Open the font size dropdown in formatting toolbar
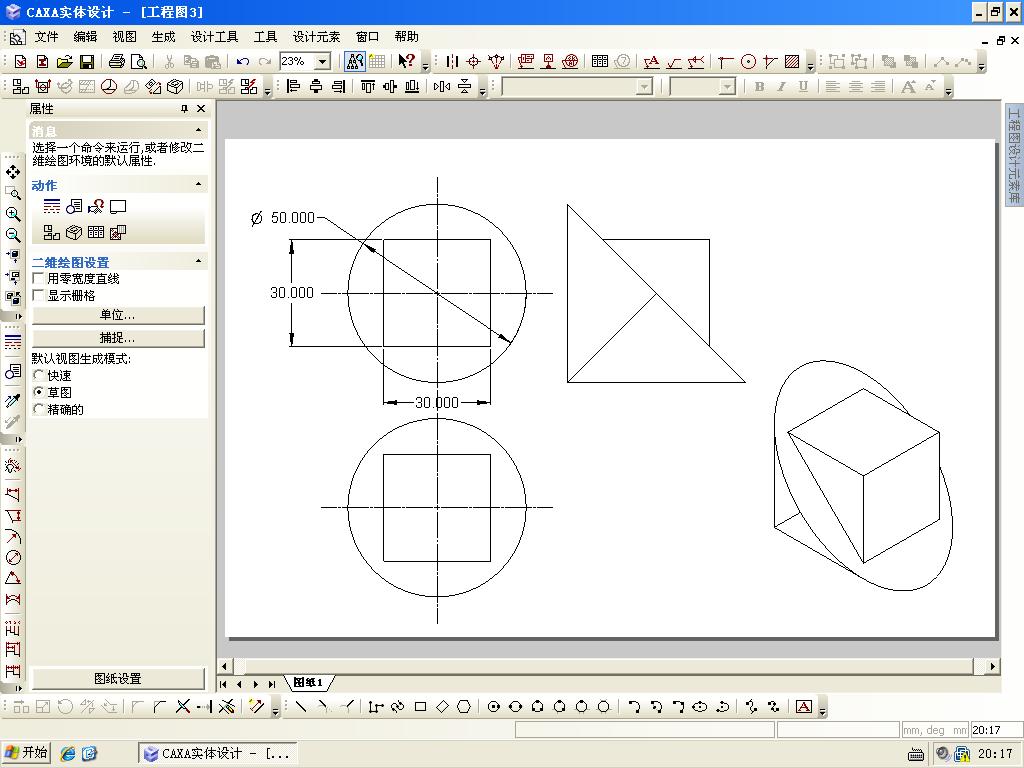 728,86
